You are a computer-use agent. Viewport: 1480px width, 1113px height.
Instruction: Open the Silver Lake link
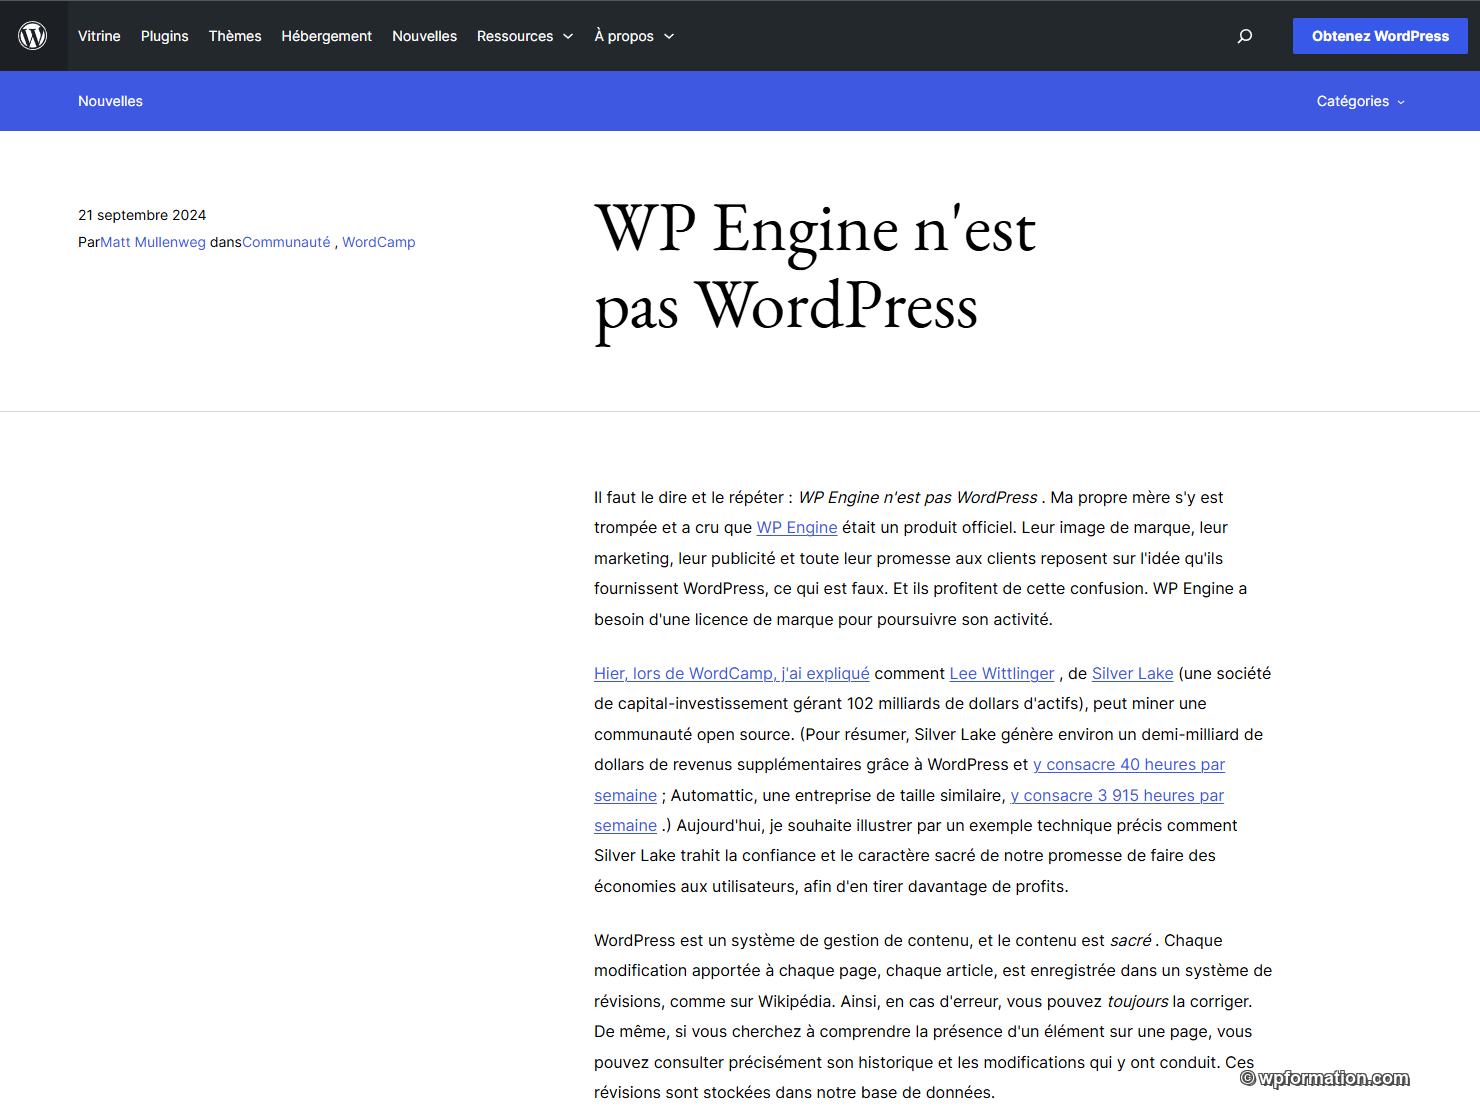pyautogui.click(x=1133, y=673)
